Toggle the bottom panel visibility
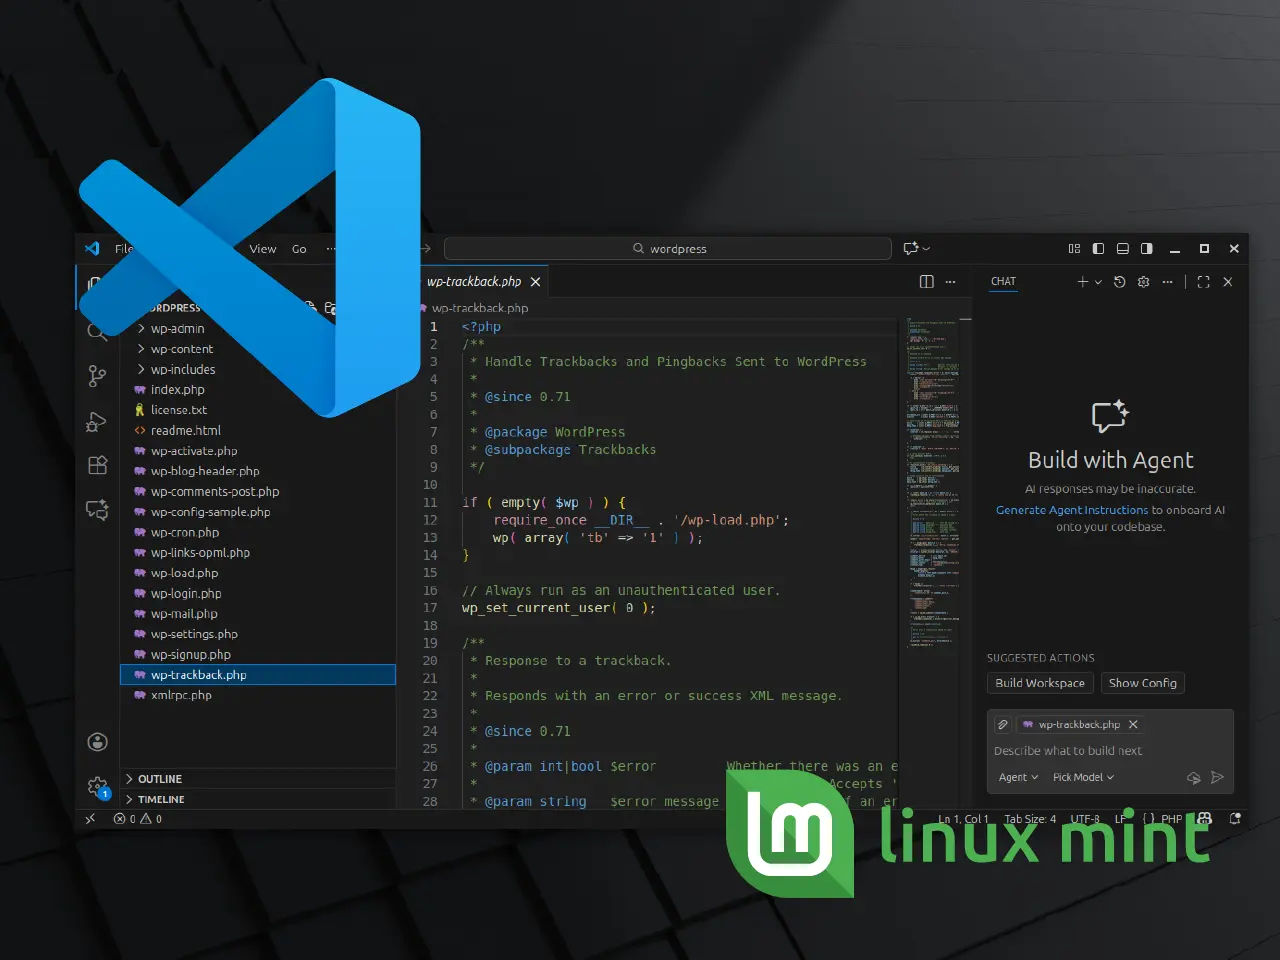1280x960 pixels. click(x=1122, y=249)
